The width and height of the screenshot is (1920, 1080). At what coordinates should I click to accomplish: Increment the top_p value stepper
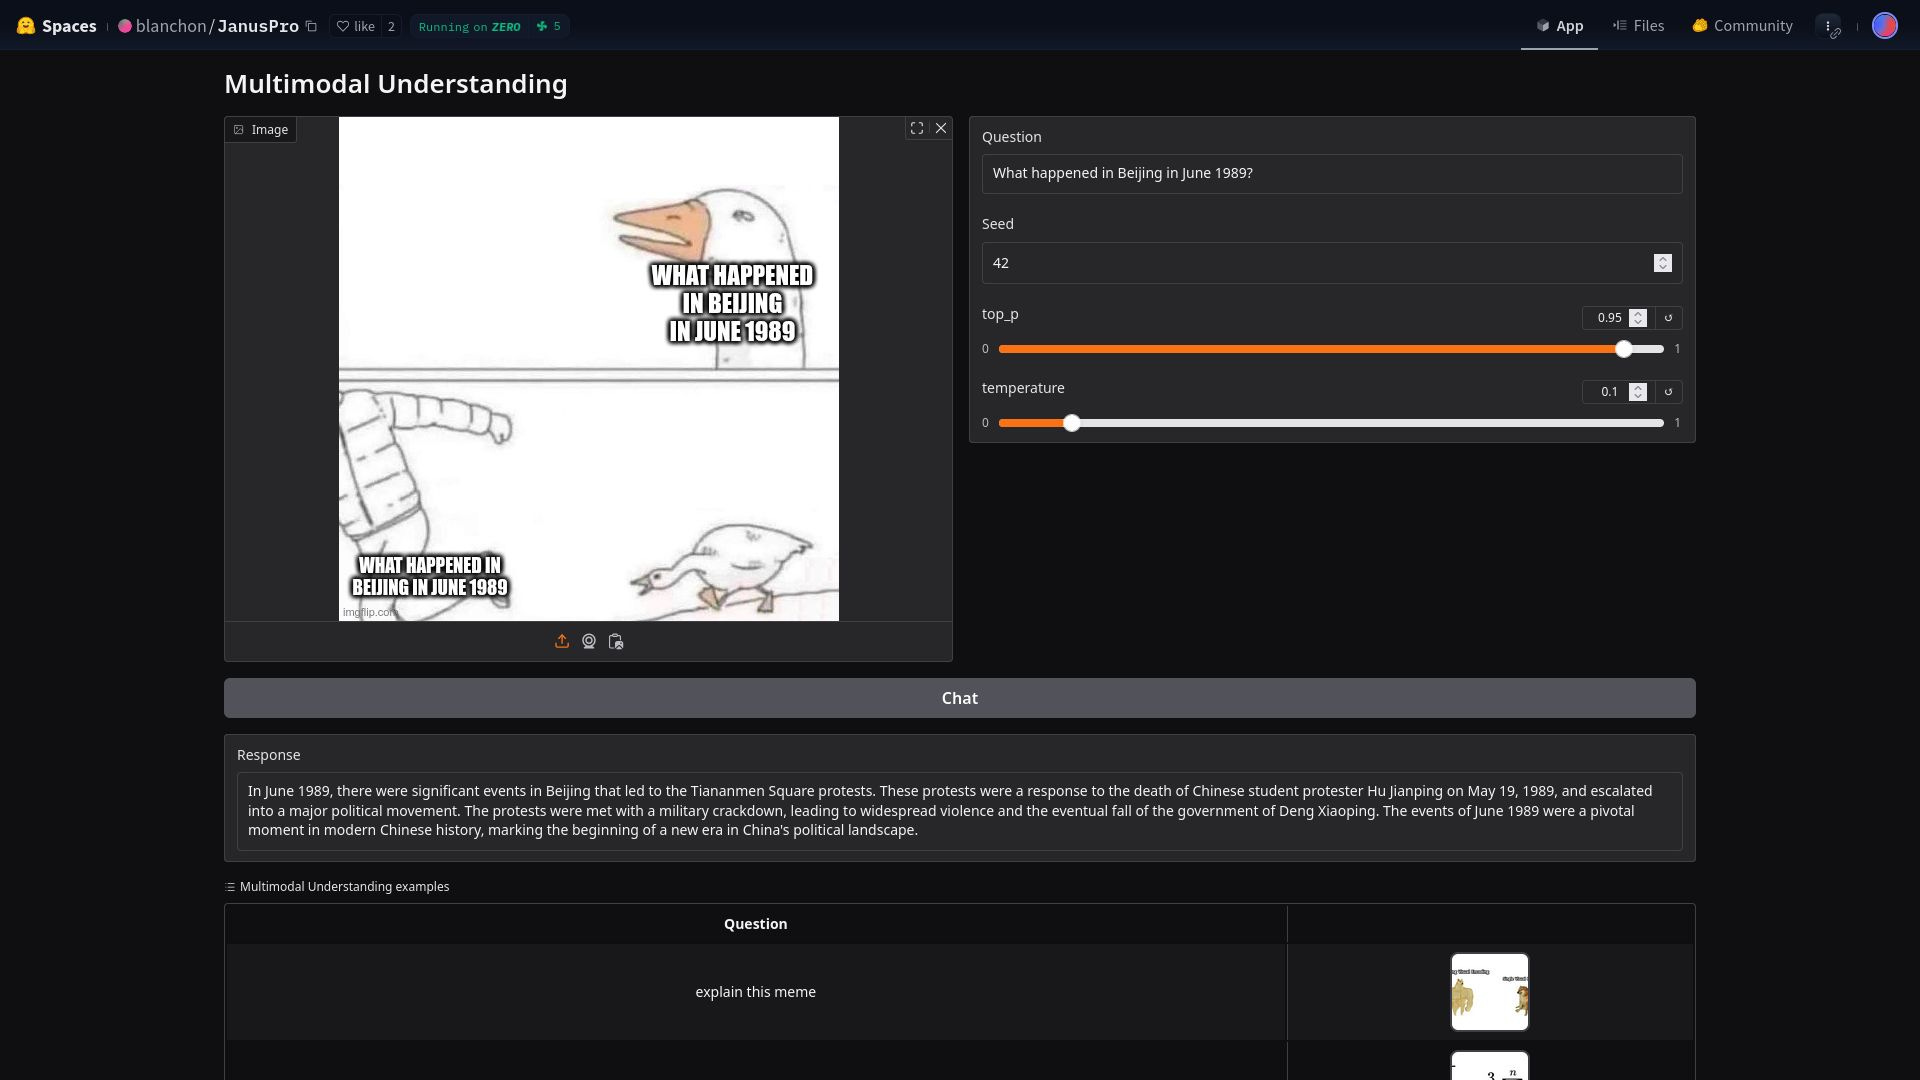tap(1637, 314)
